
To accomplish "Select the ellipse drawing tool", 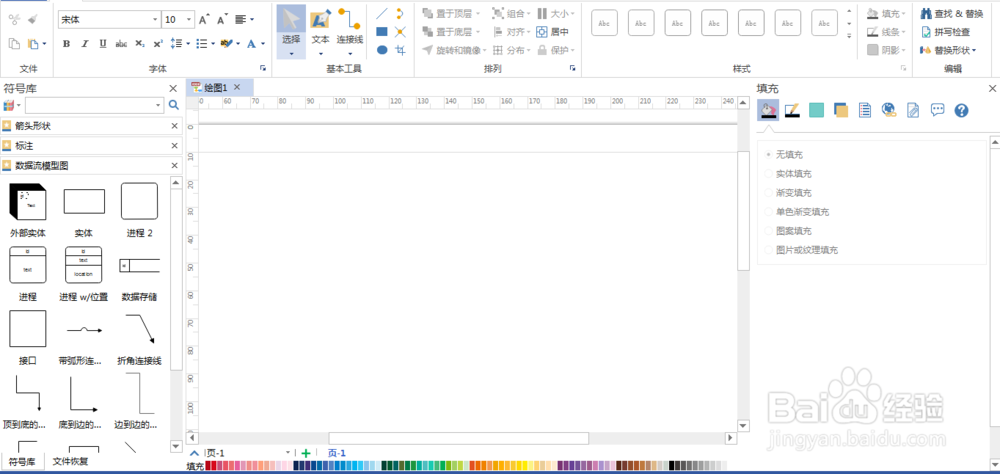I will click(381, 50).
